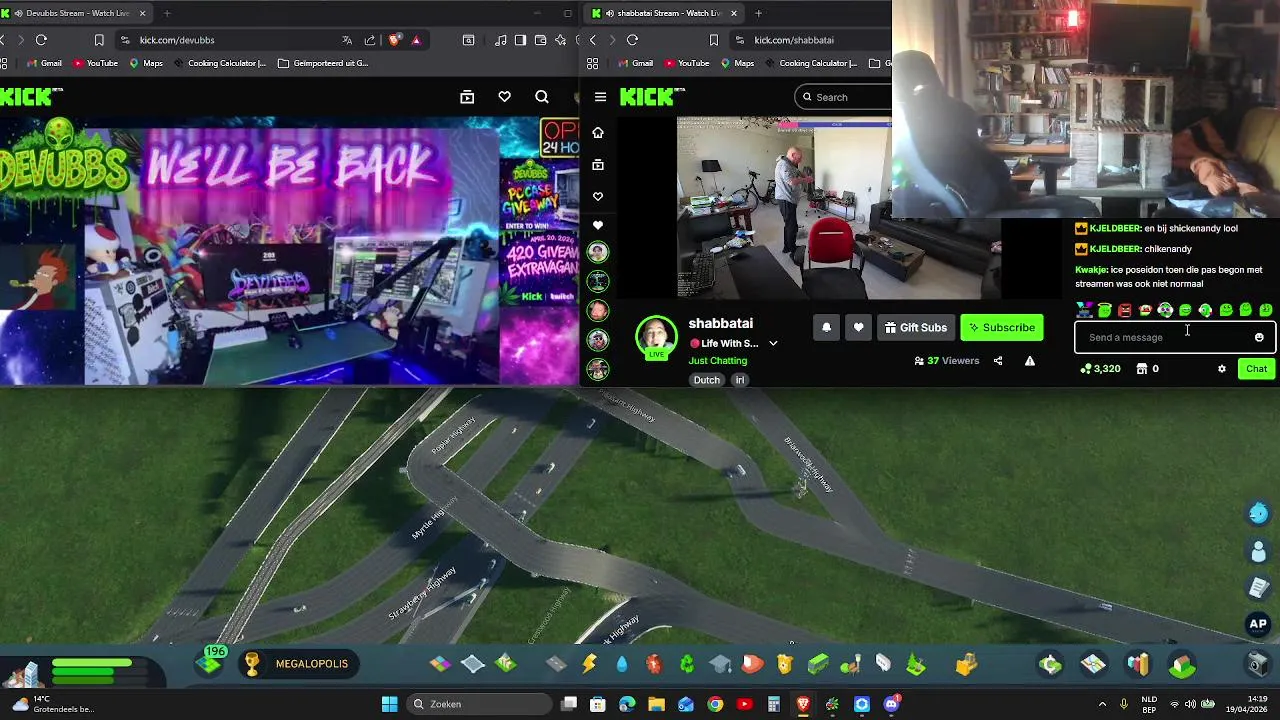Open search in the Devubbs Kick page
Screen dimensions: 1280x720
coord(542,97)
